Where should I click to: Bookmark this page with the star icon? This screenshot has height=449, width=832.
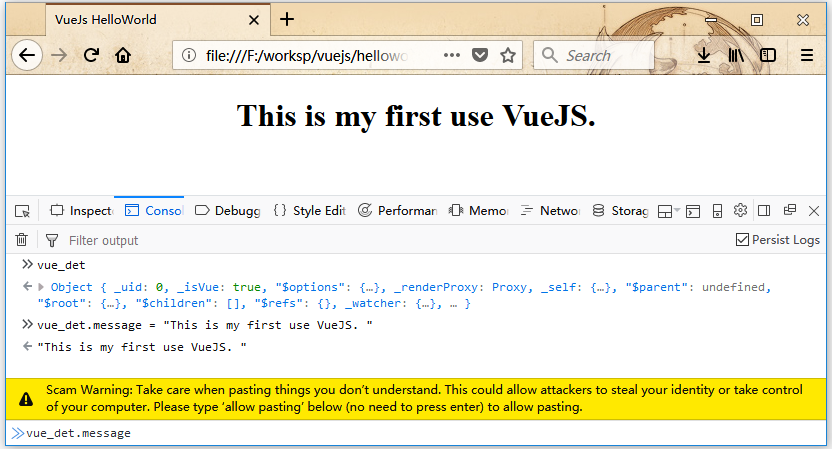[x=508, y=56]
